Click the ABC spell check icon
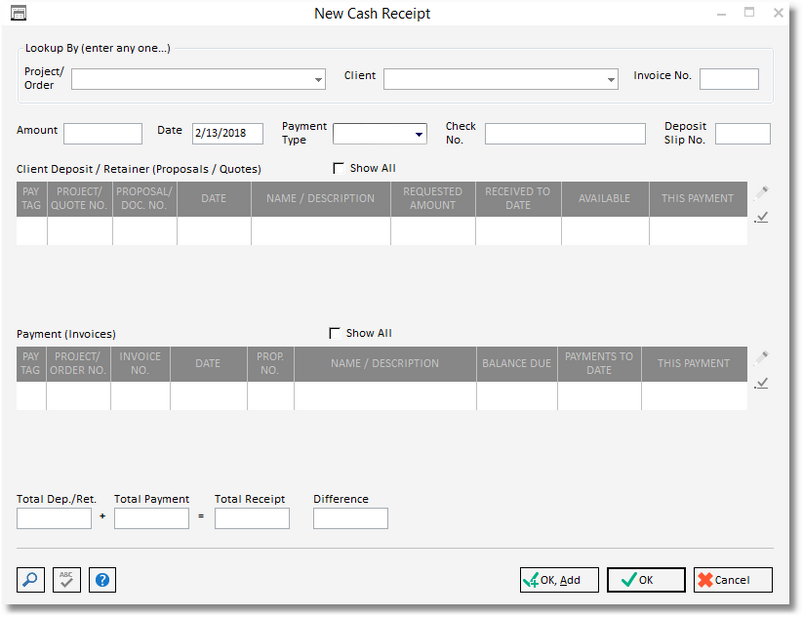Viewport: 803px width, 618px height. pos(67,580)
